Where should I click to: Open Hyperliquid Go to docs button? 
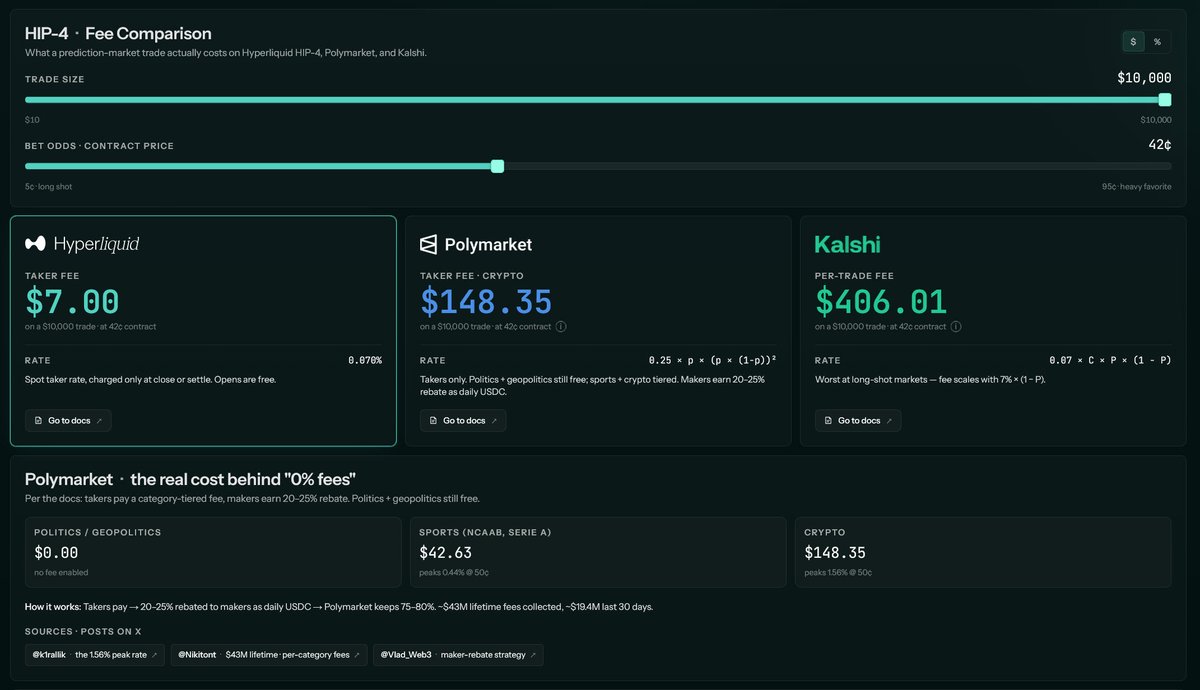coord(68,421)
